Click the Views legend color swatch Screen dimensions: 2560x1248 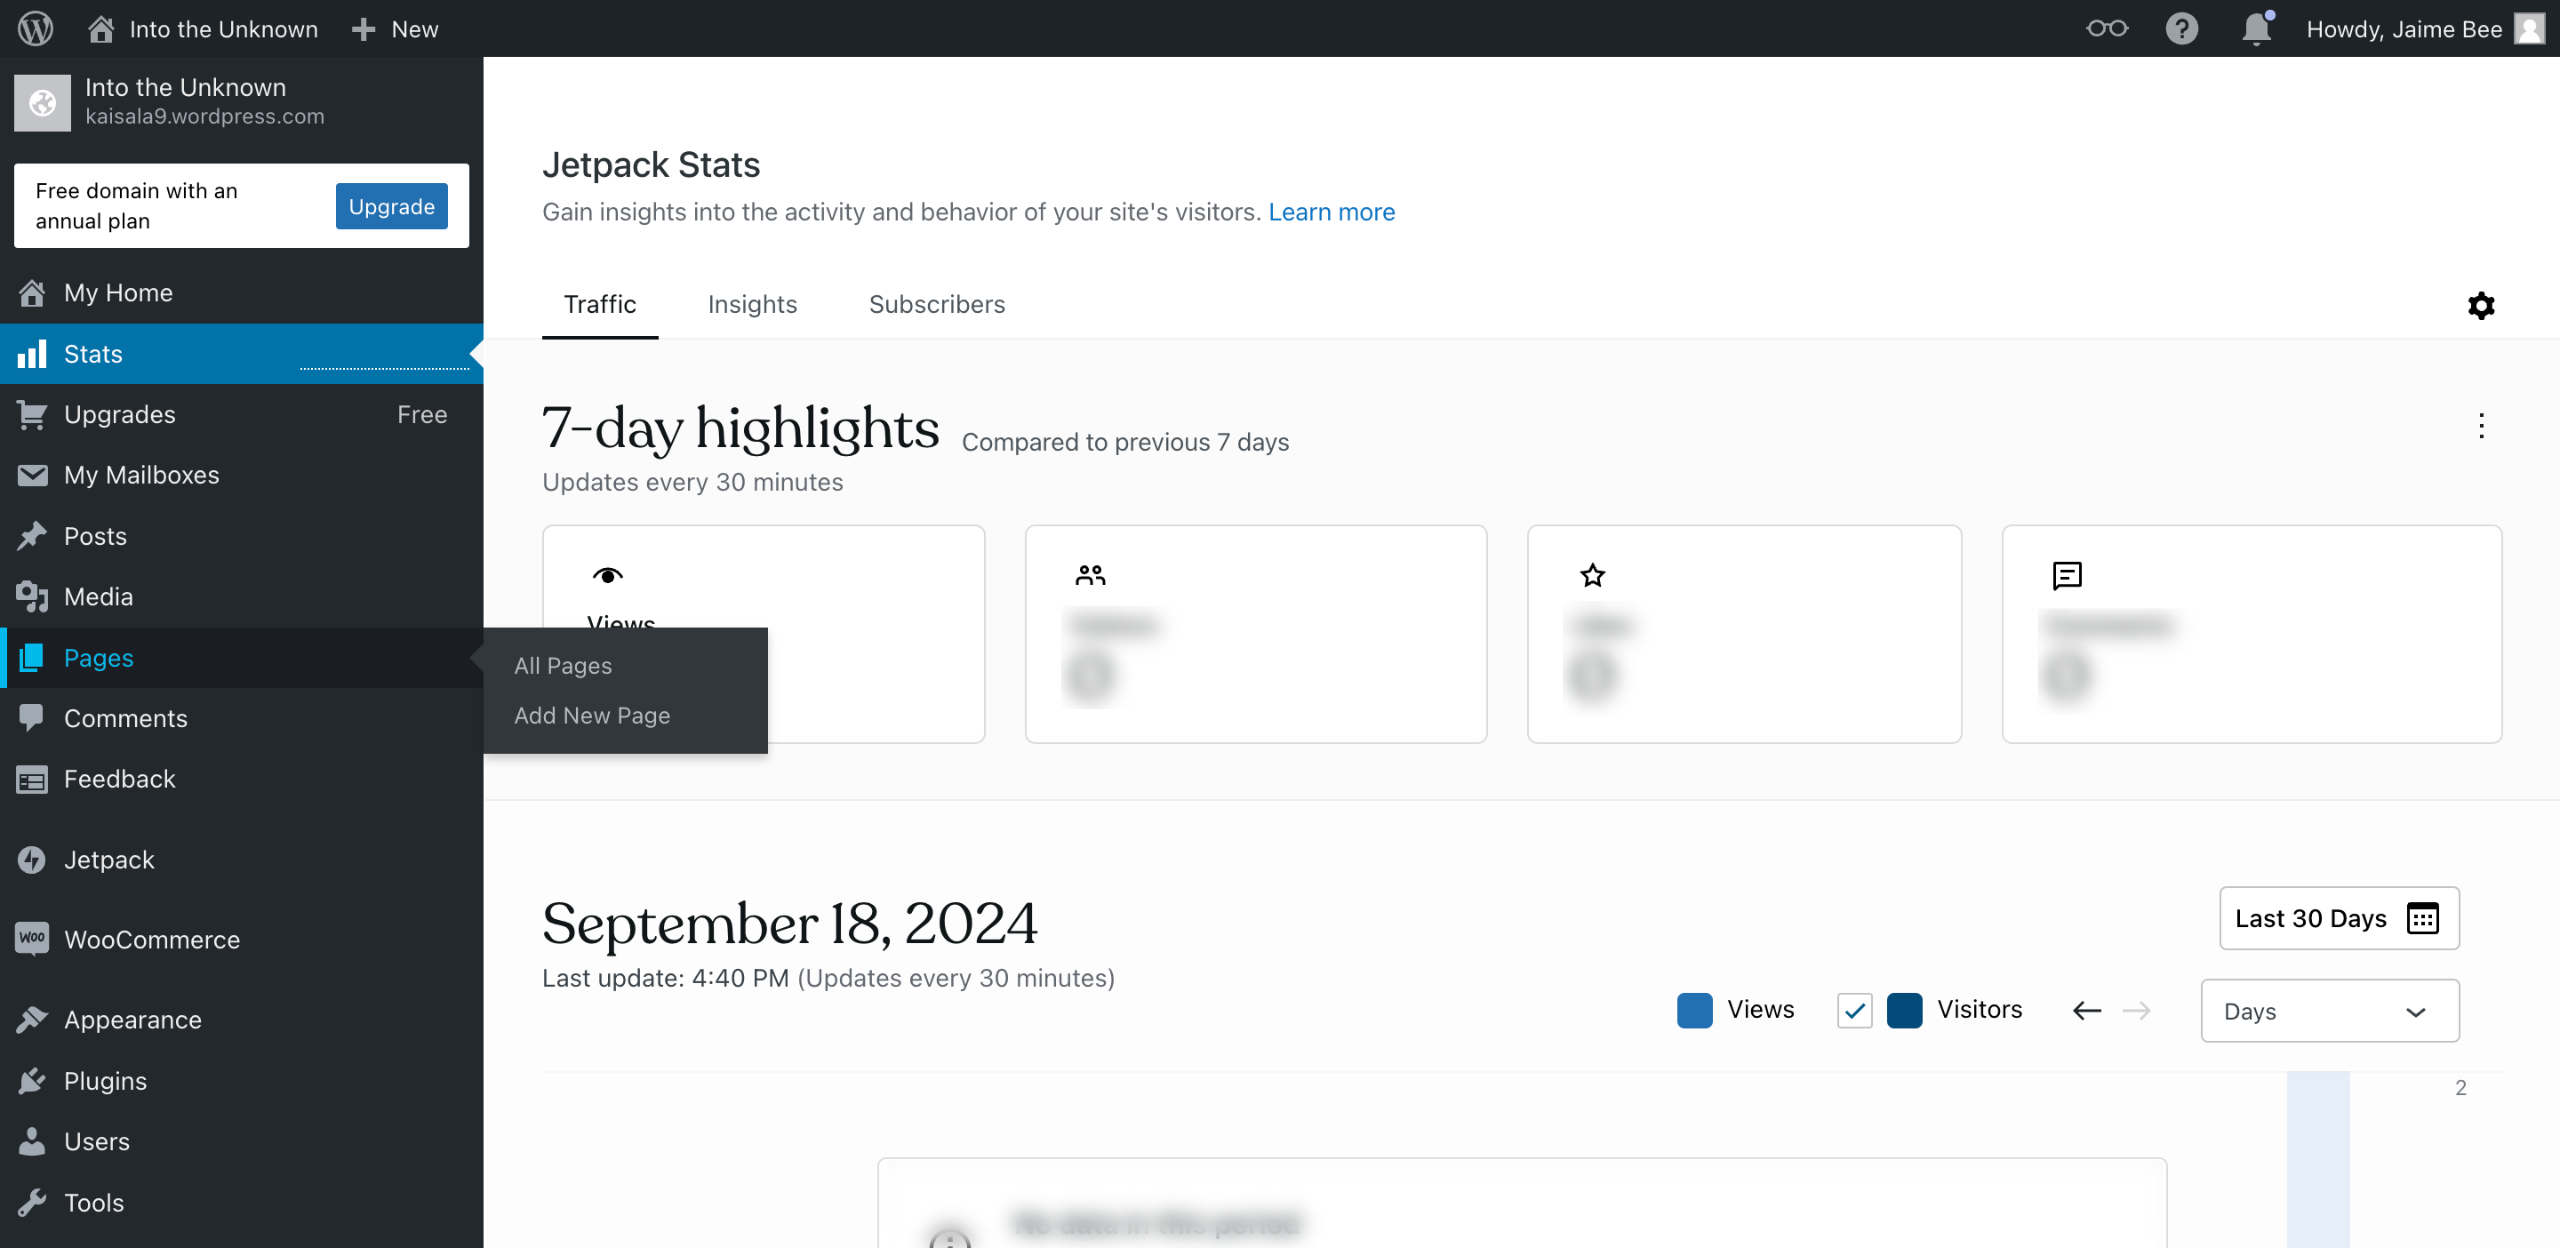1694,1010
